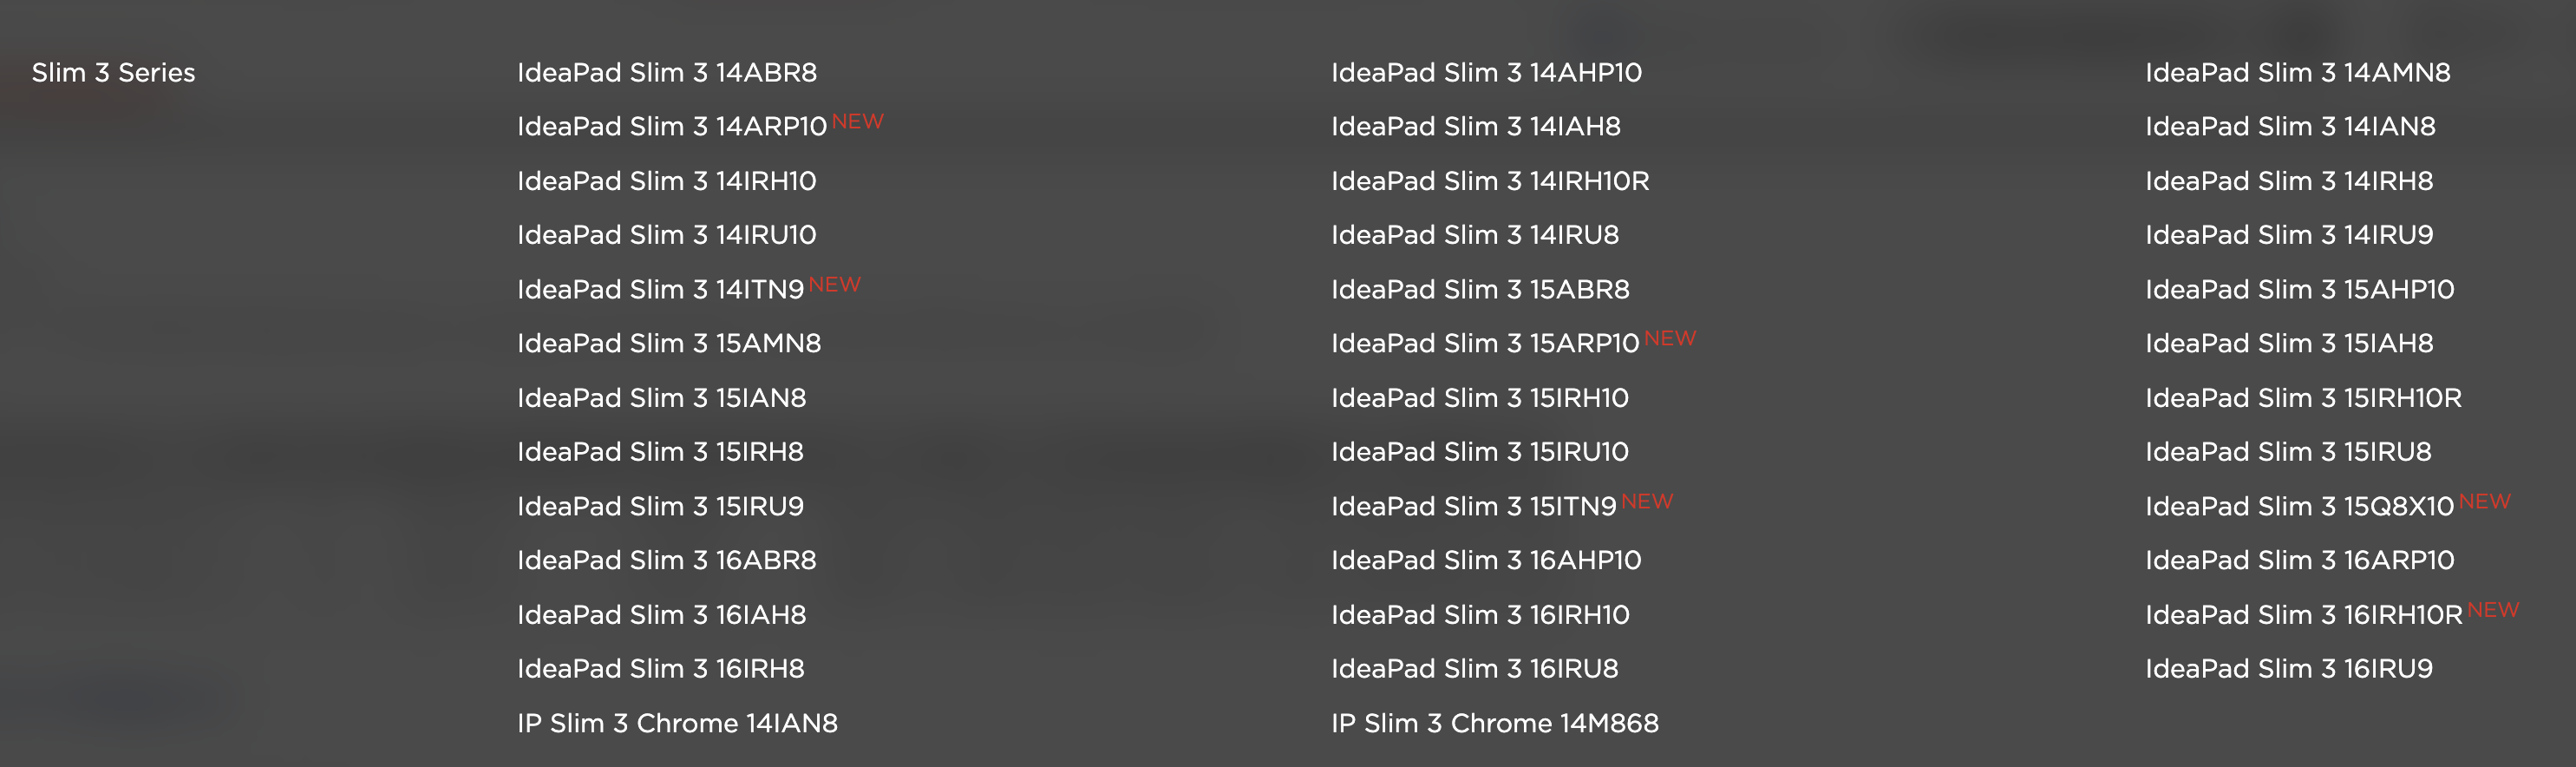Open IdeaPad Slim 3 15IAN8
Screen dimensions: 2576x767
(x=662, y=398)
